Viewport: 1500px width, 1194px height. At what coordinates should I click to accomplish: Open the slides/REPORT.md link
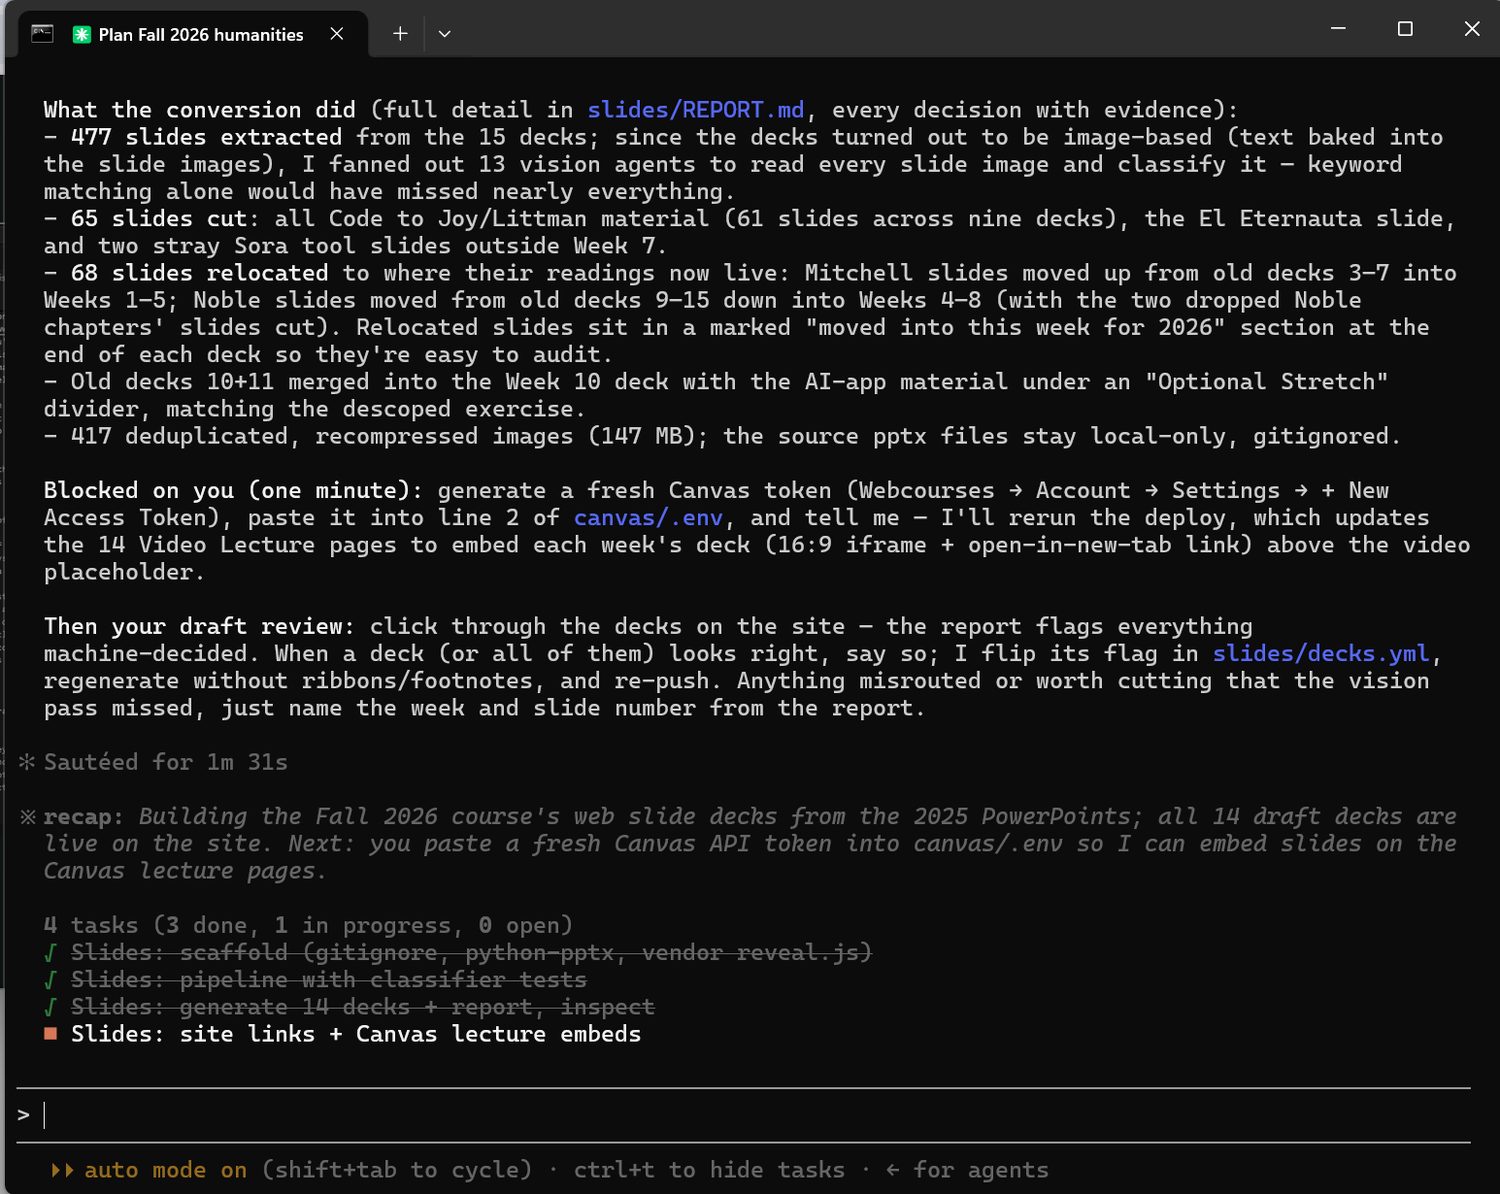(x=695, y=110)
